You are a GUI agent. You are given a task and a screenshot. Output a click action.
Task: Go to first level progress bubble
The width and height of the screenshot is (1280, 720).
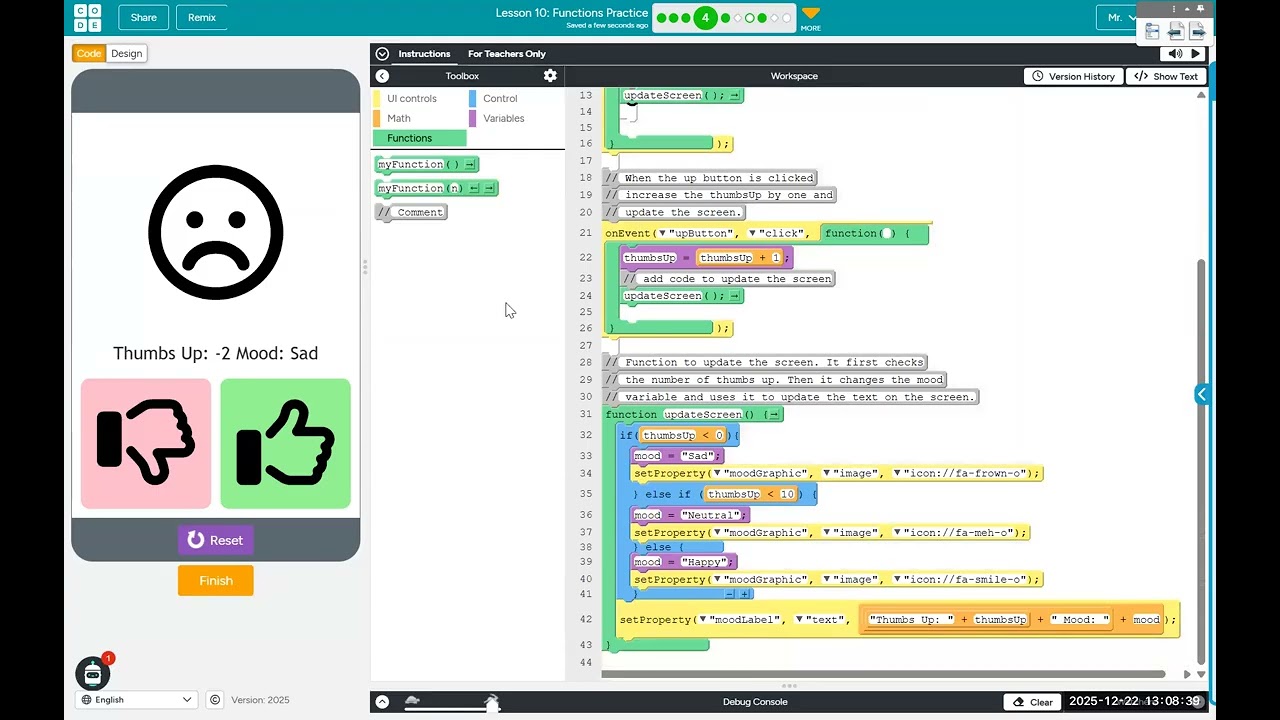click(x=661, y=18)
